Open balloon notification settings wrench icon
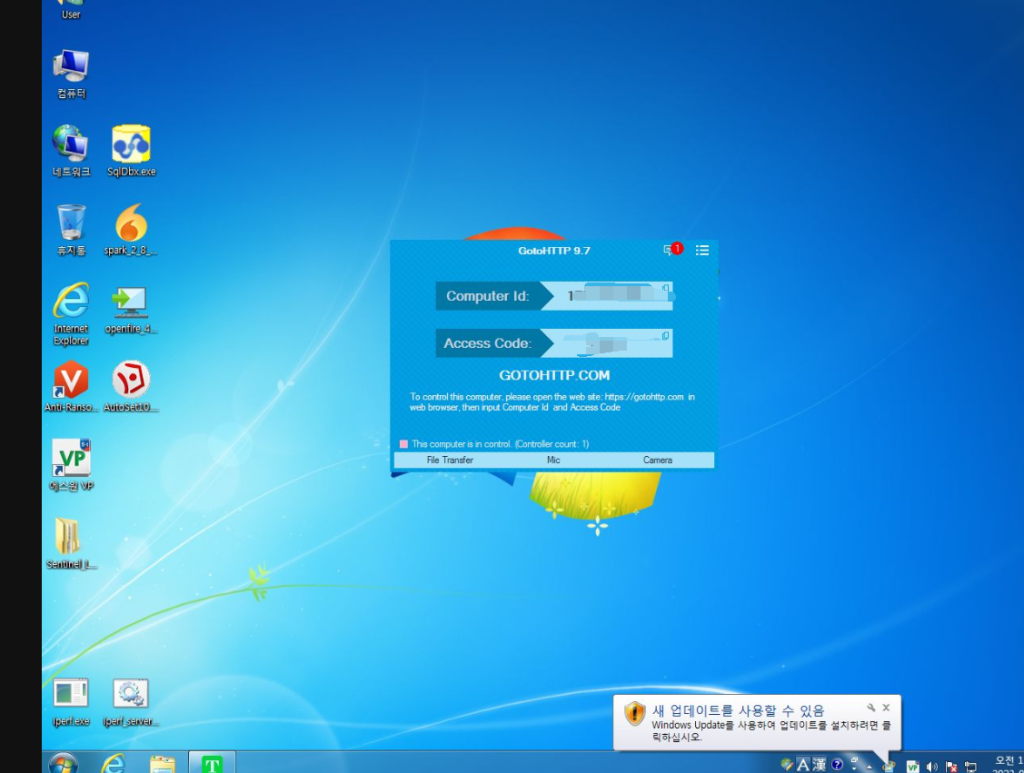Screen dimensions: 1024x773 (x=871, y=707)
